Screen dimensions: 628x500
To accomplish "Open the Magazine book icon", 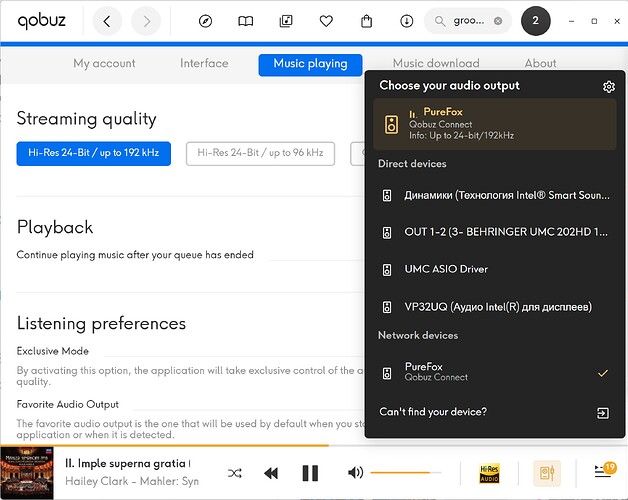I will click(246, 21).
